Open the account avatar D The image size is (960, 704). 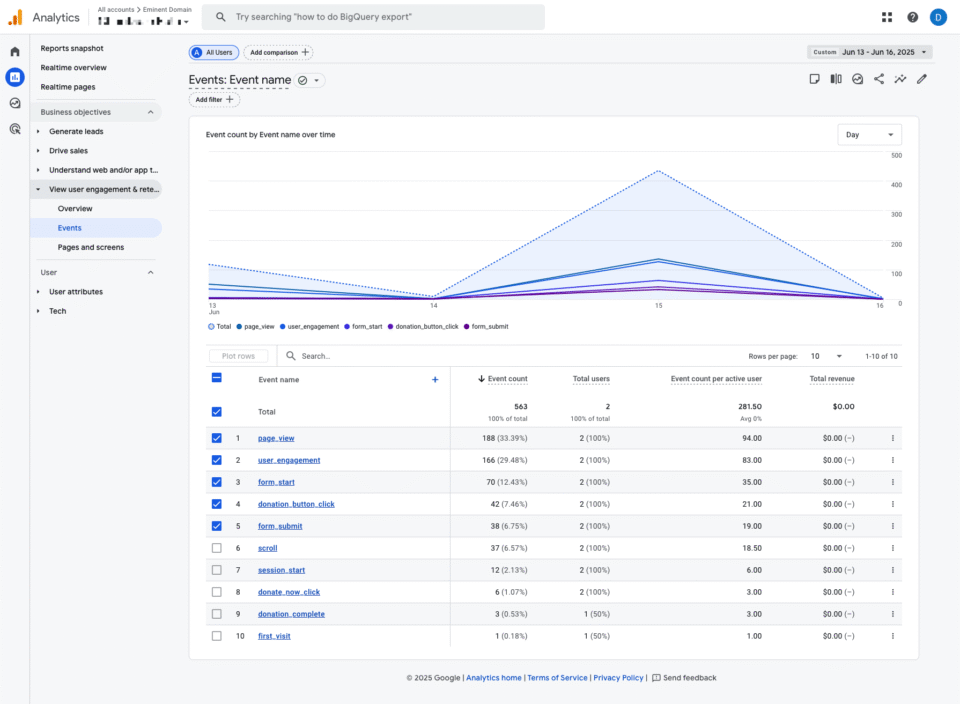tap(938, 17)
